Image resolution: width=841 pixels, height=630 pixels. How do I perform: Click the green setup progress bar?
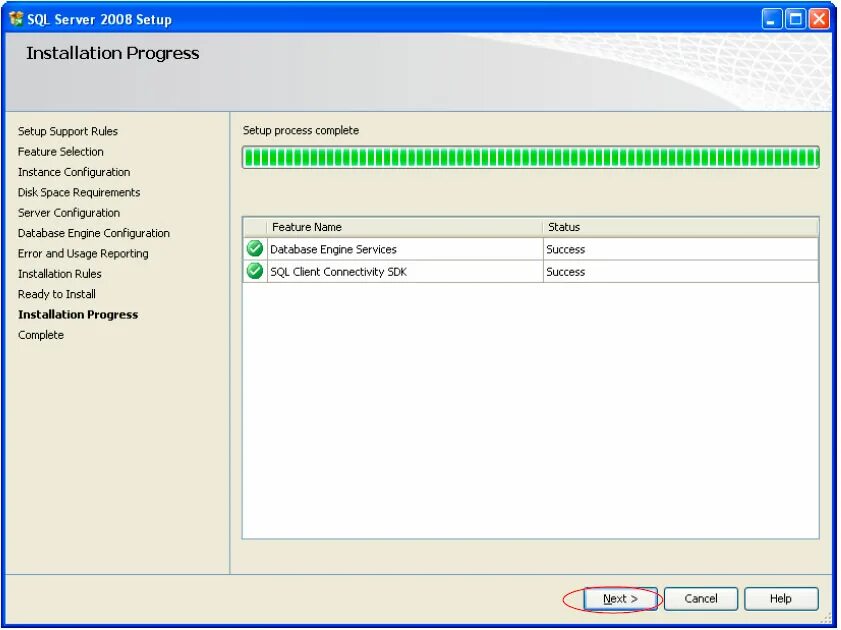click(530, 158)
